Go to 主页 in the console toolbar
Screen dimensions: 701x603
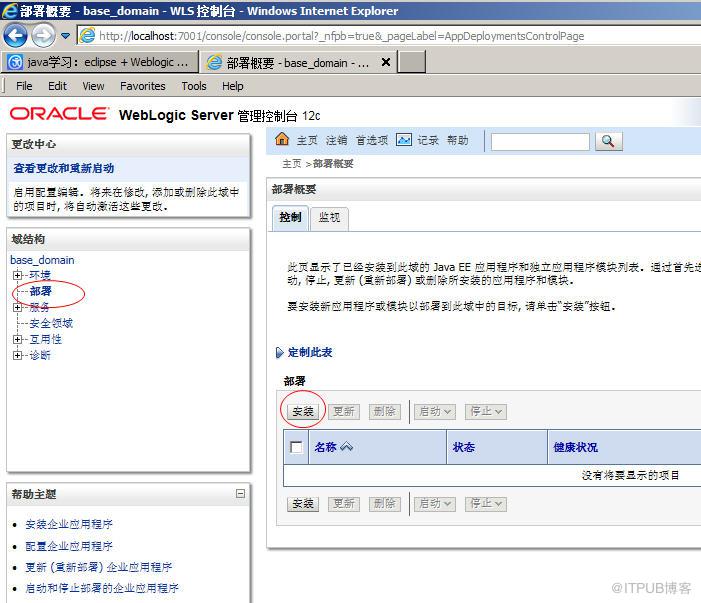pos(307,140)
